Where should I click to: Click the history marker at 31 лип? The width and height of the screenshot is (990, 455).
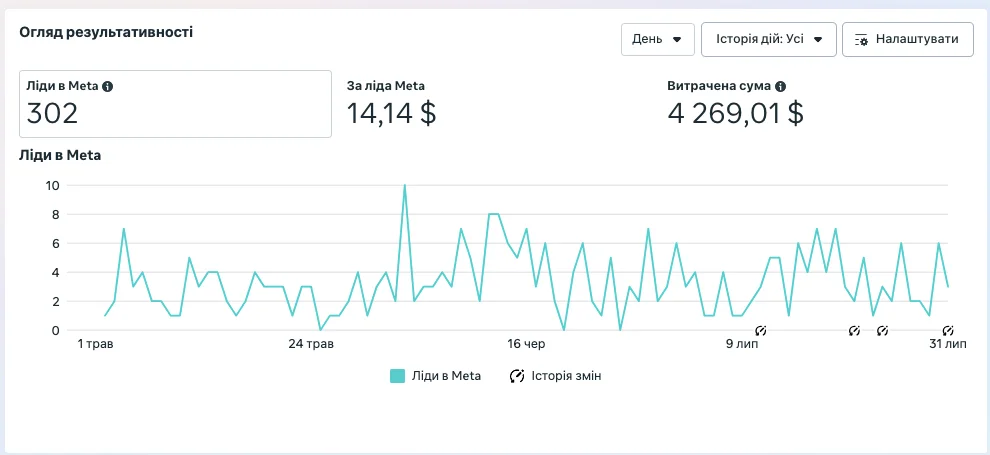pyautogui.click(x=948, y=330)
